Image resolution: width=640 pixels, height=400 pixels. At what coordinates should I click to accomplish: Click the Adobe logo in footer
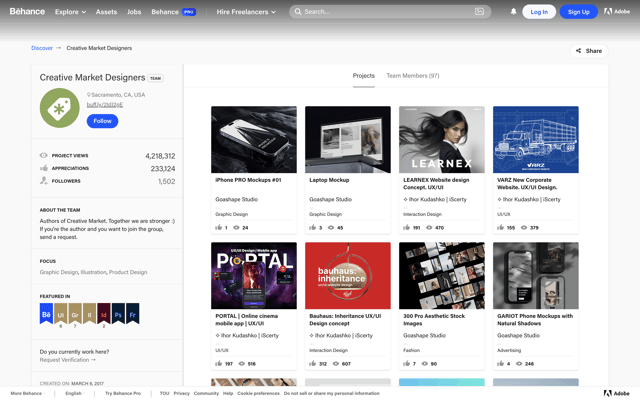617,393
